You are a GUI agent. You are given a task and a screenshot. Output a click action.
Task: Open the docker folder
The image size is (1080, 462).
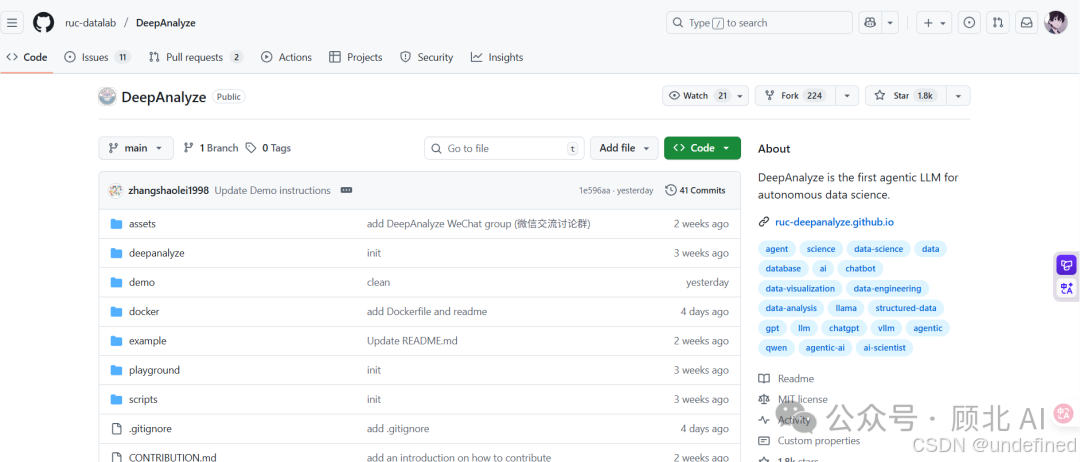click(x=144, y=311)
